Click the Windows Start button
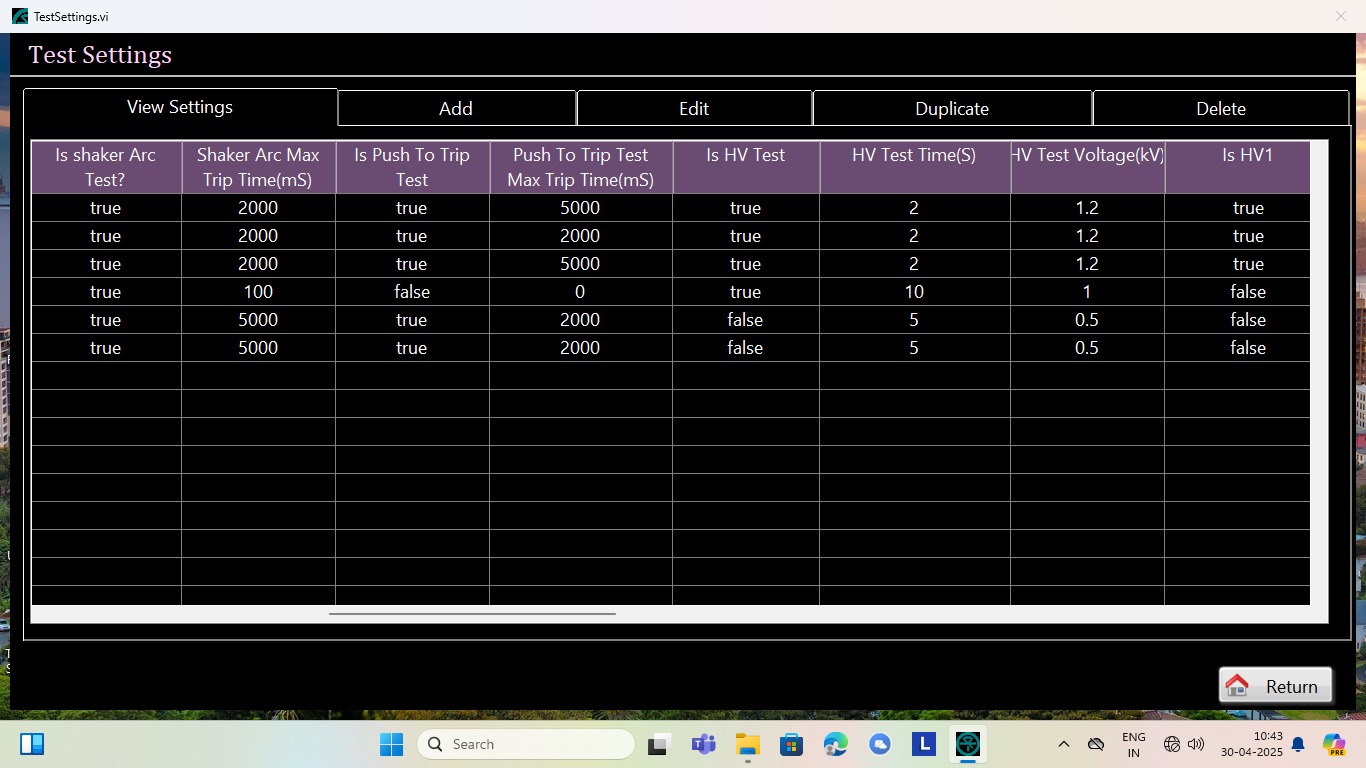 tap(391, 744)
